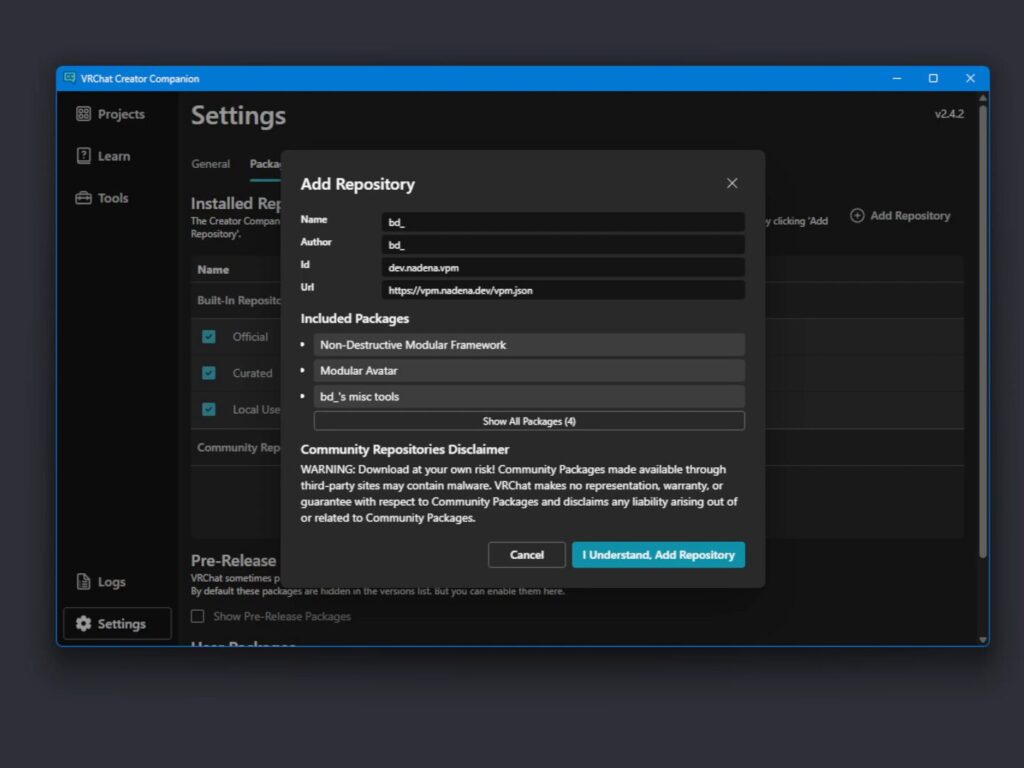The height and width of the screenshot is (768, 1024).
Task: Open the Tools briefcase icon
Action: (x=84, y=198)
